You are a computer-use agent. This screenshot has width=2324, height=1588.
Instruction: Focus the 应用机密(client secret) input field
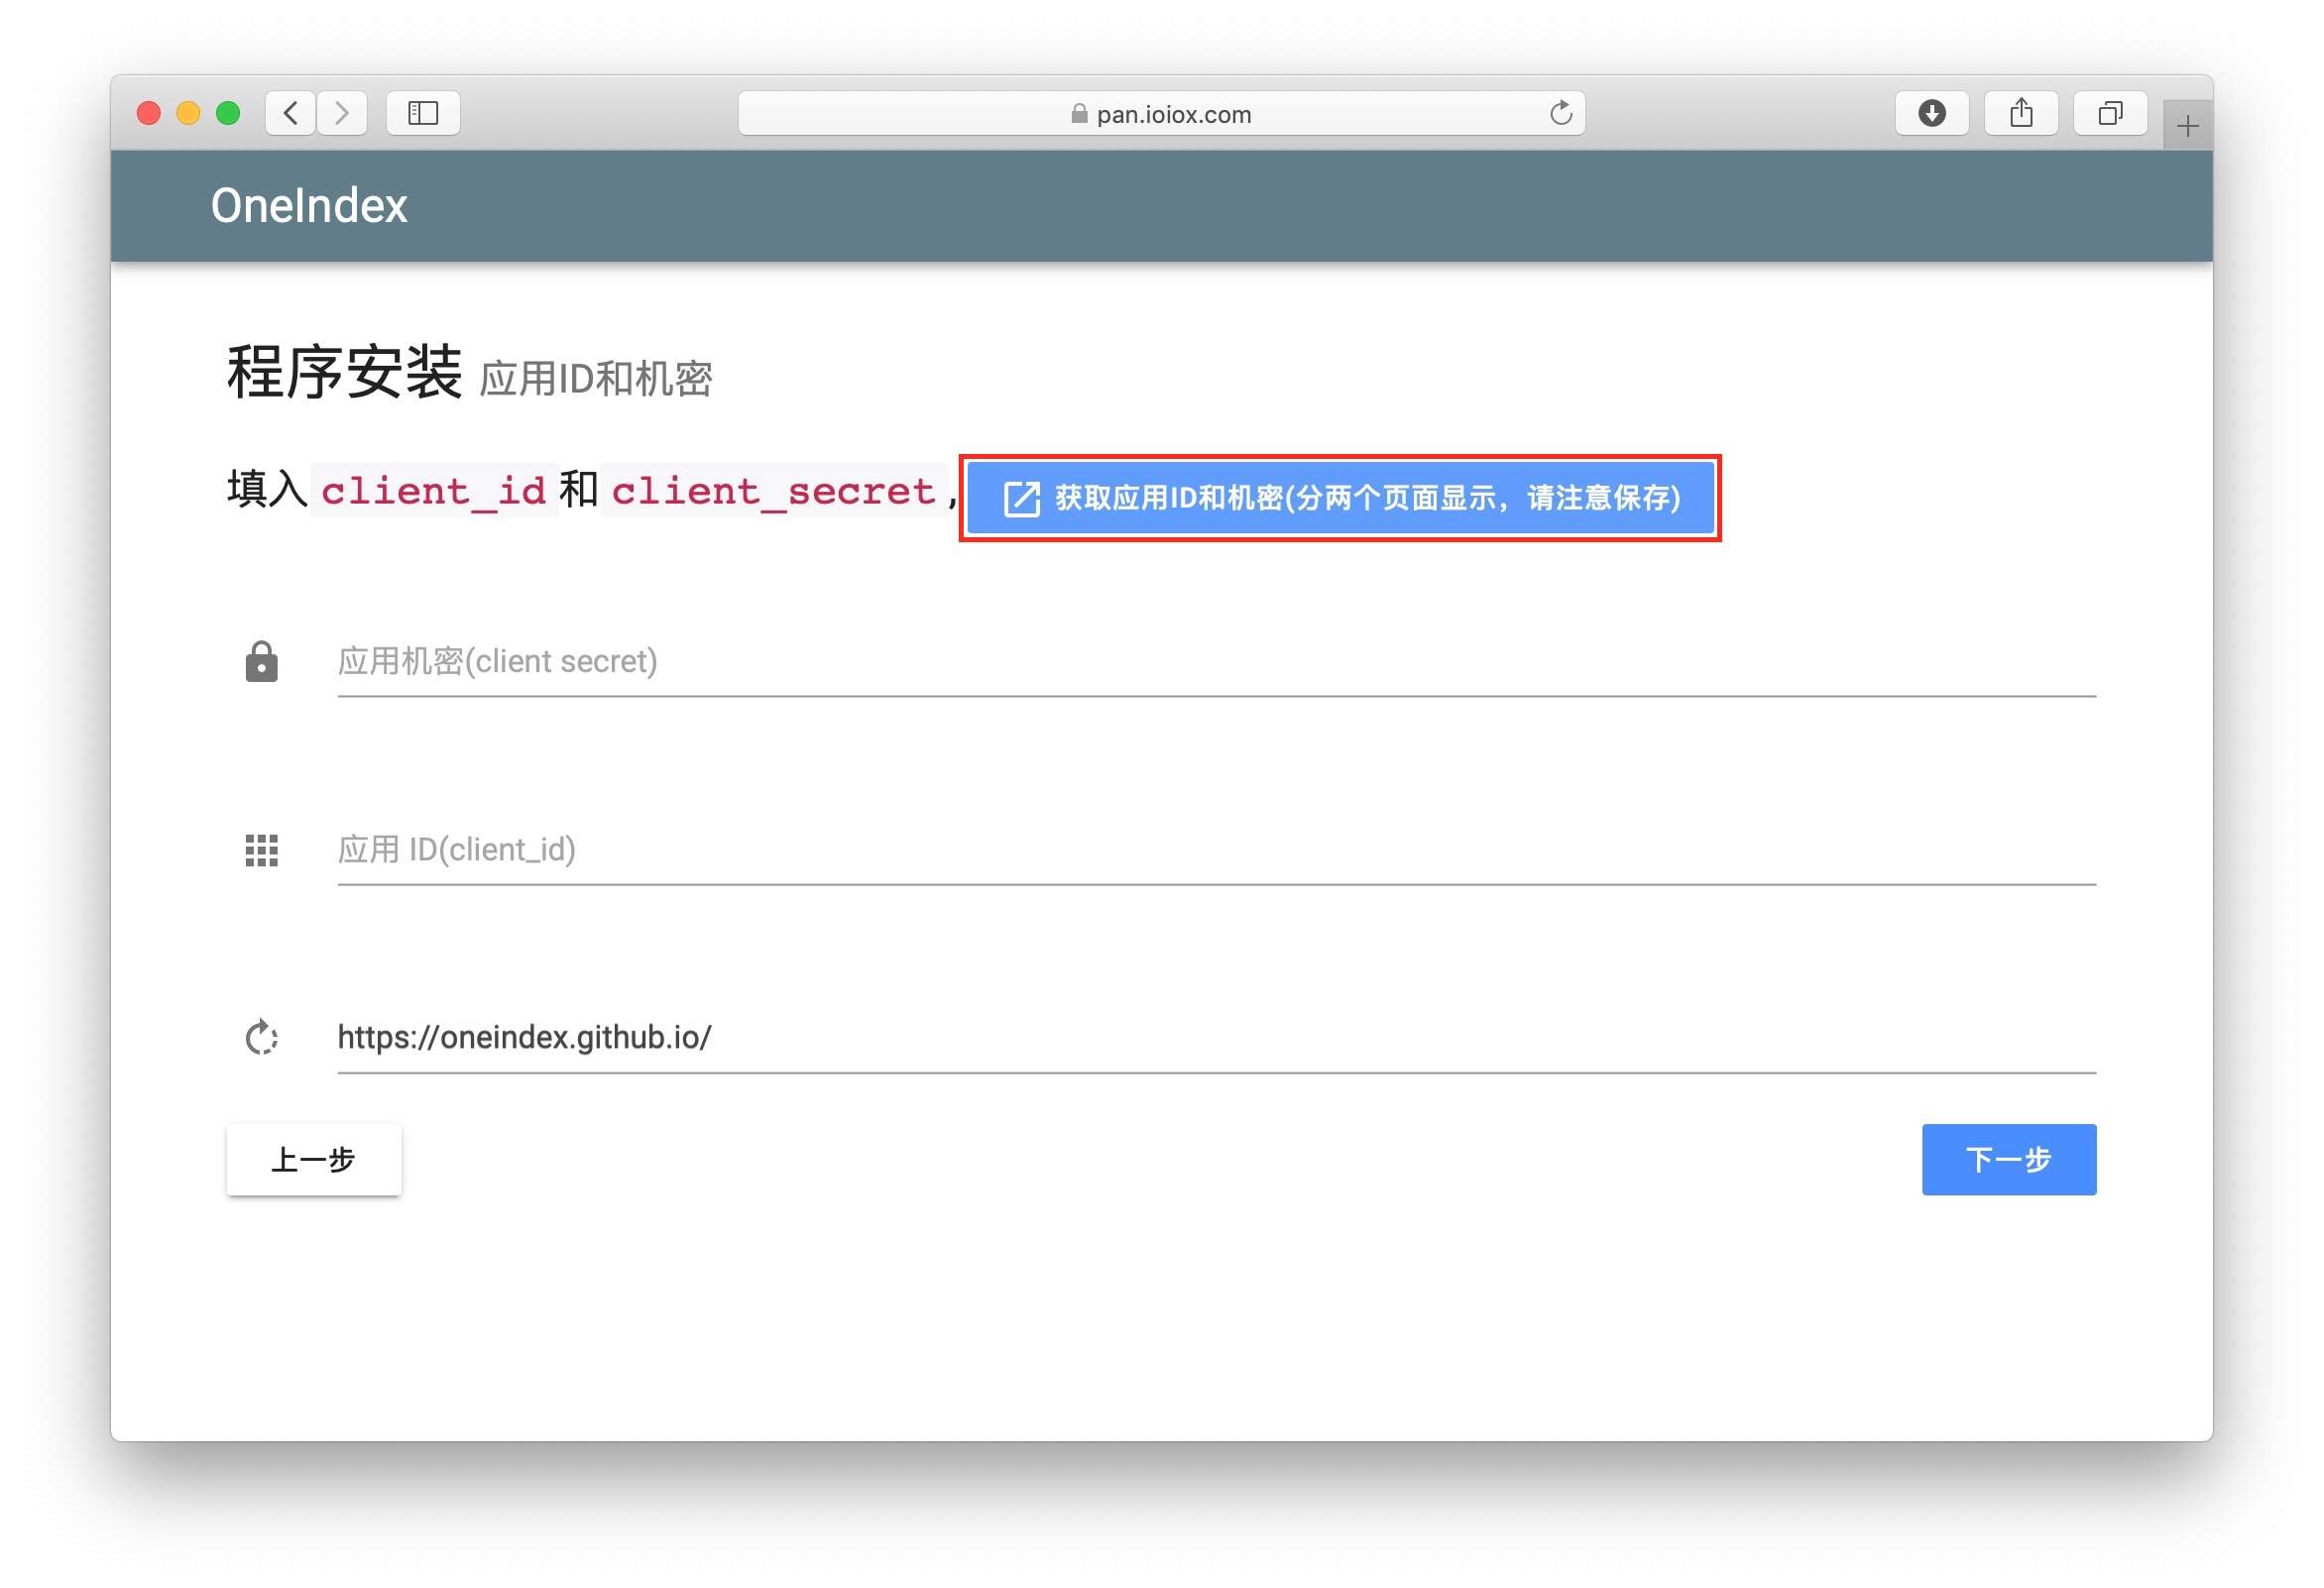tap(1215, 662)
